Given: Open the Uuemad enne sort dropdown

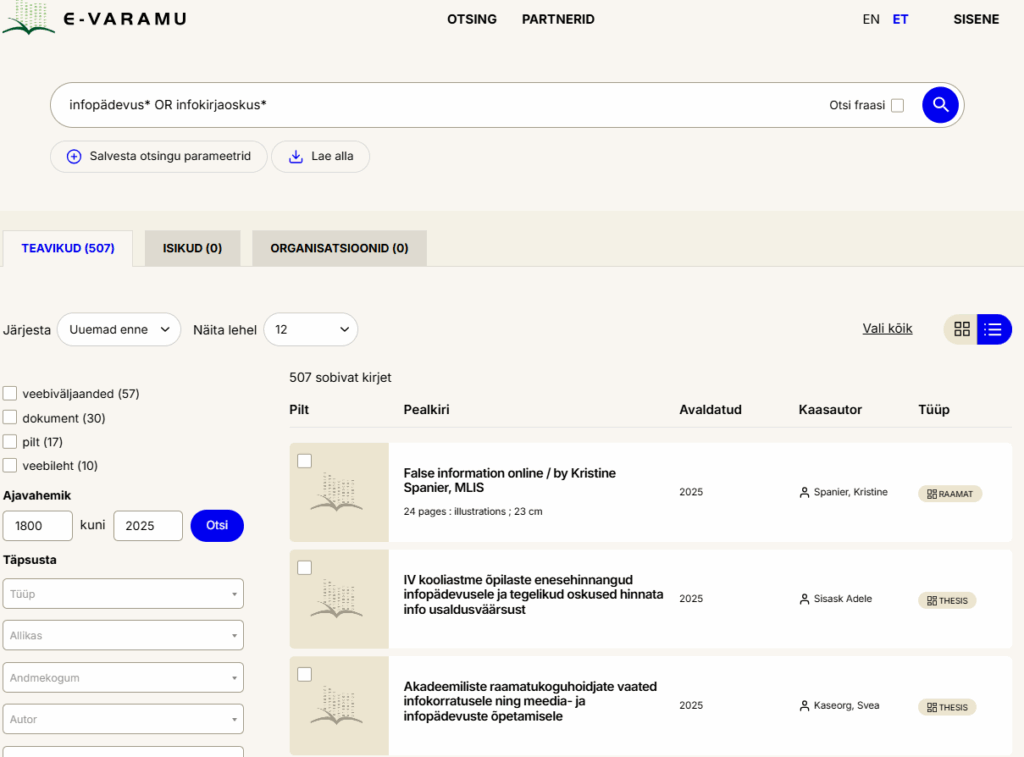Looking at the screenshot, I should click(119, 330).
